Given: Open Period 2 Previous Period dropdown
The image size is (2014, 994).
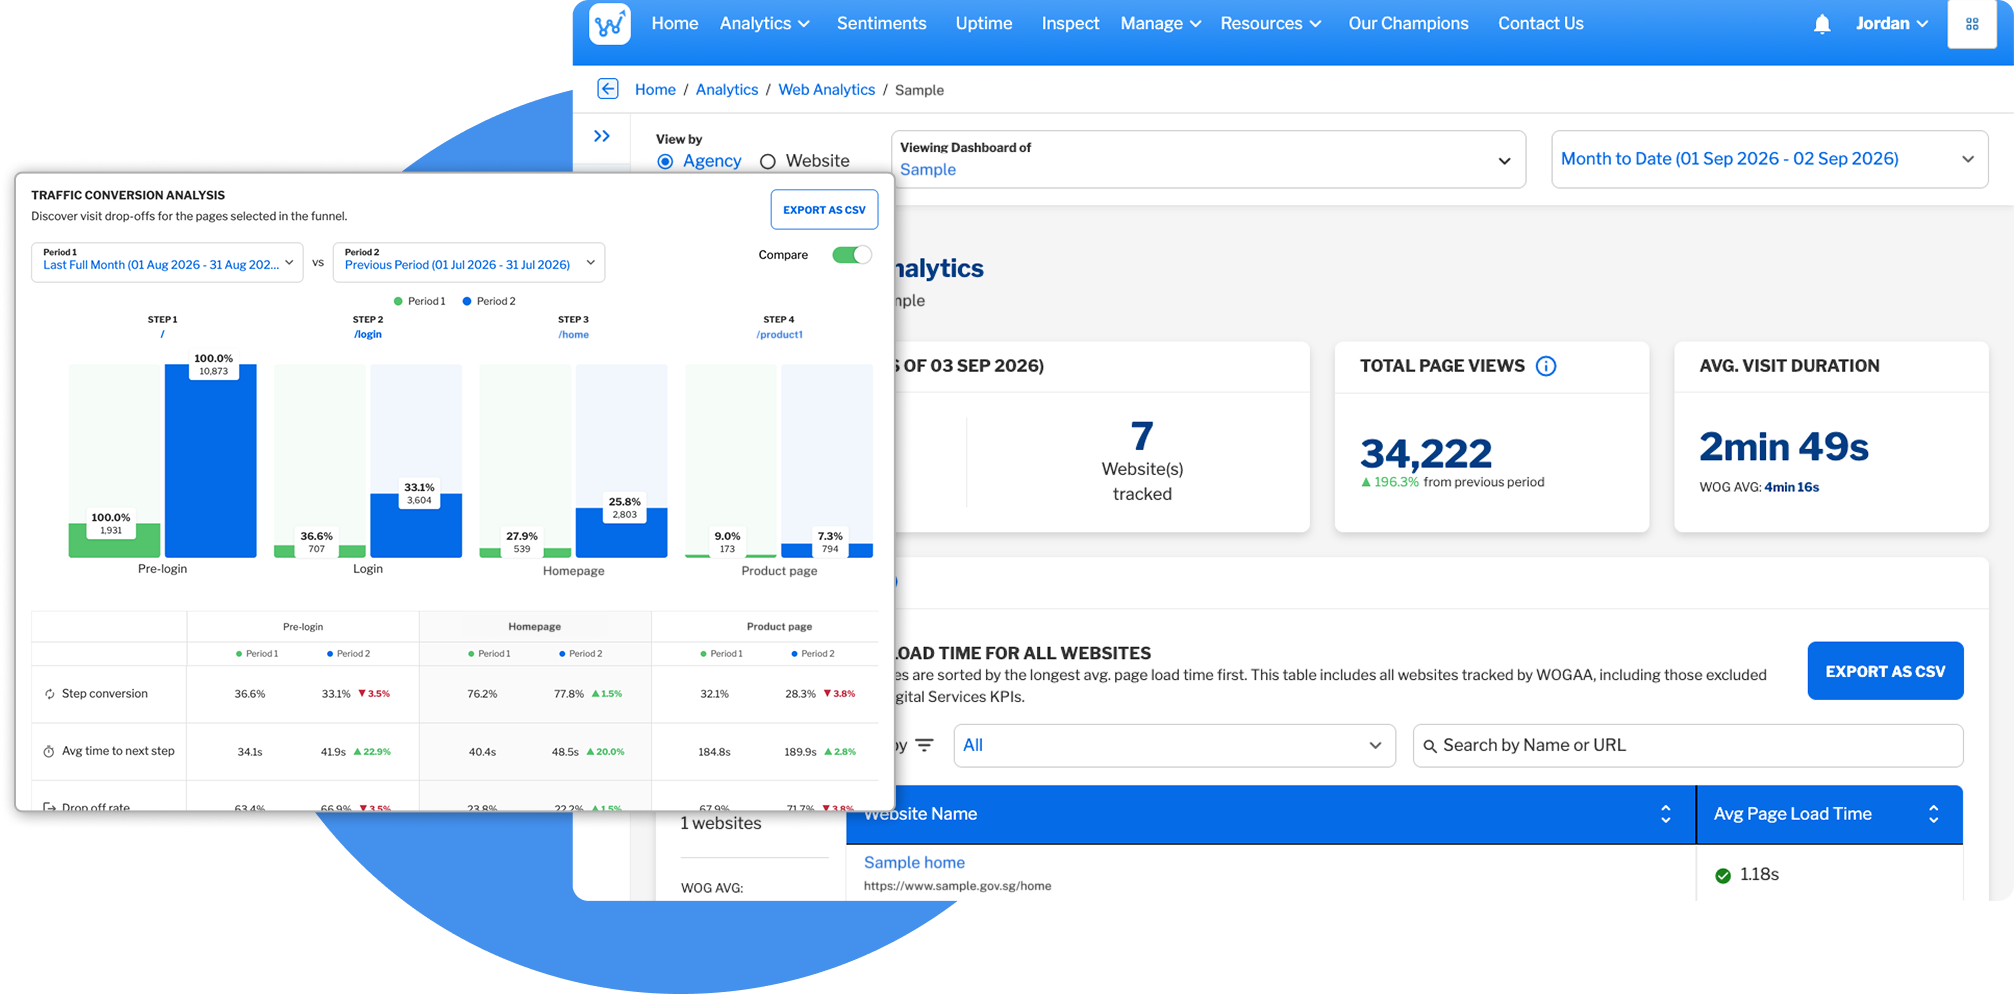Looking at the screenshot, I should tap(469, 262).
